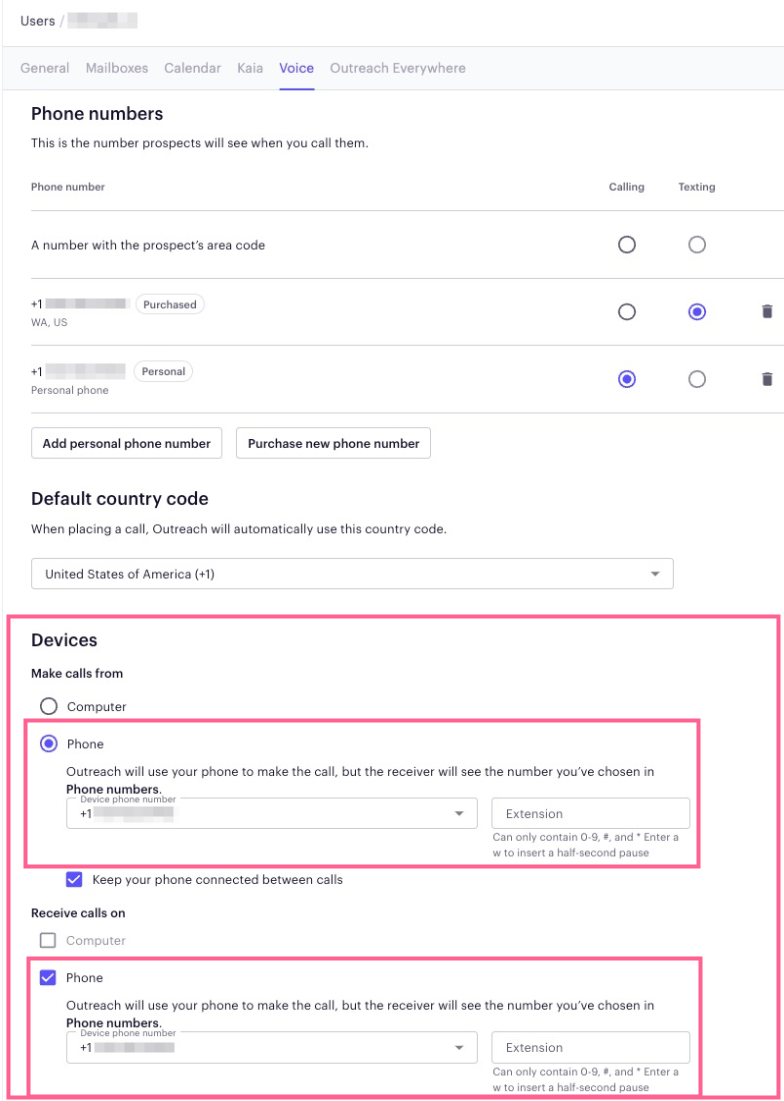Expand Device phone number under Receive calls

tap(272, 1047)
